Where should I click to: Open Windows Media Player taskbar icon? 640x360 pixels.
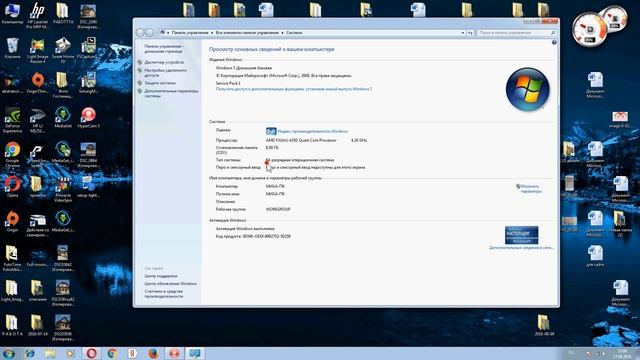[71, 353]
